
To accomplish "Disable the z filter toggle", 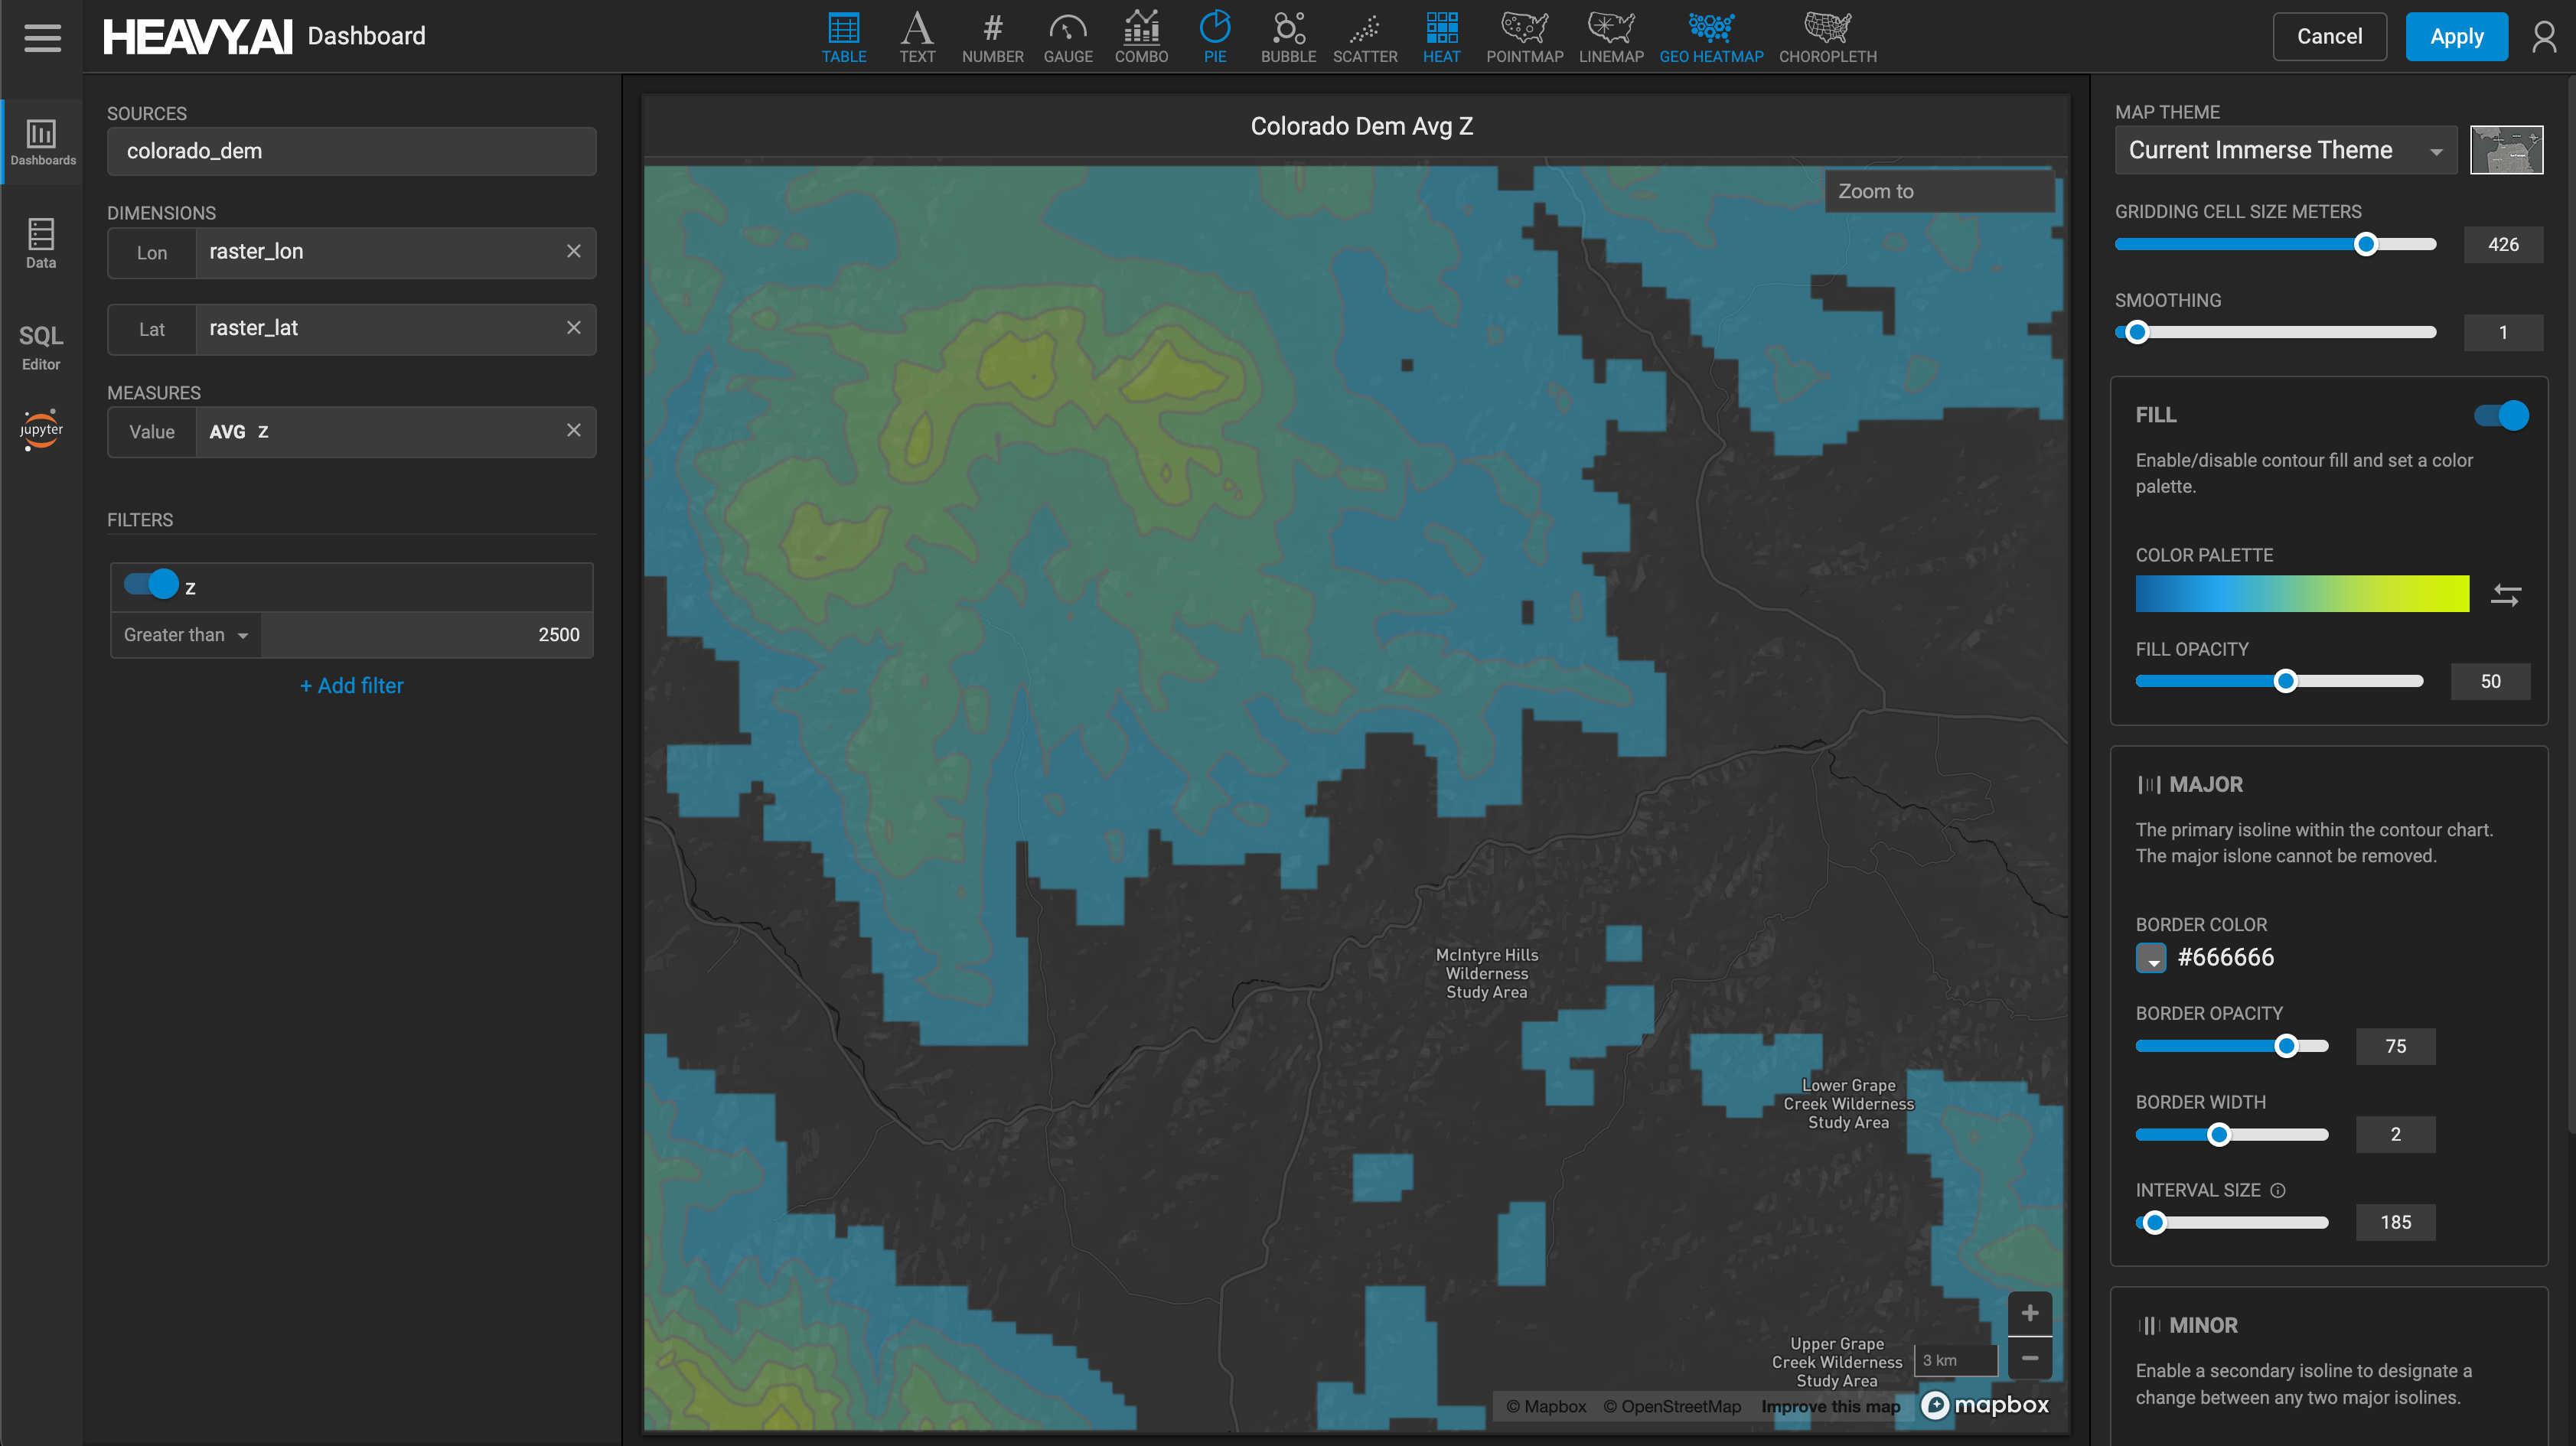I will coord(151,584).
